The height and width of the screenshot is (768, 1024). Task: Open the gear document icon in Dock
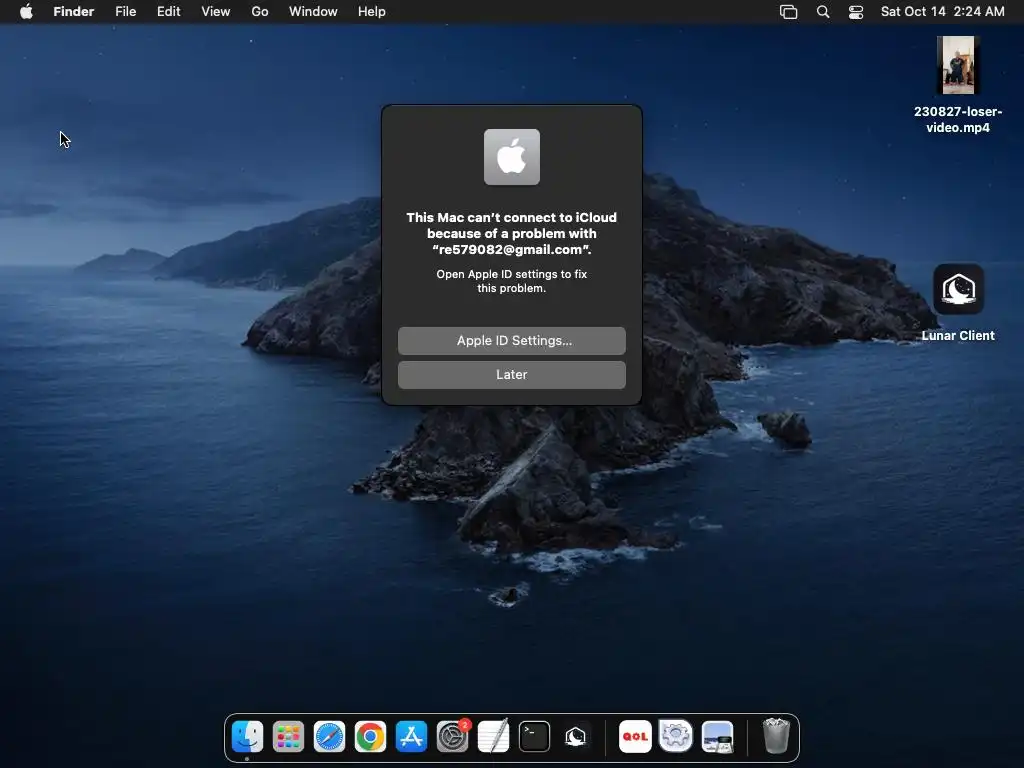click(x=676, y=737)
